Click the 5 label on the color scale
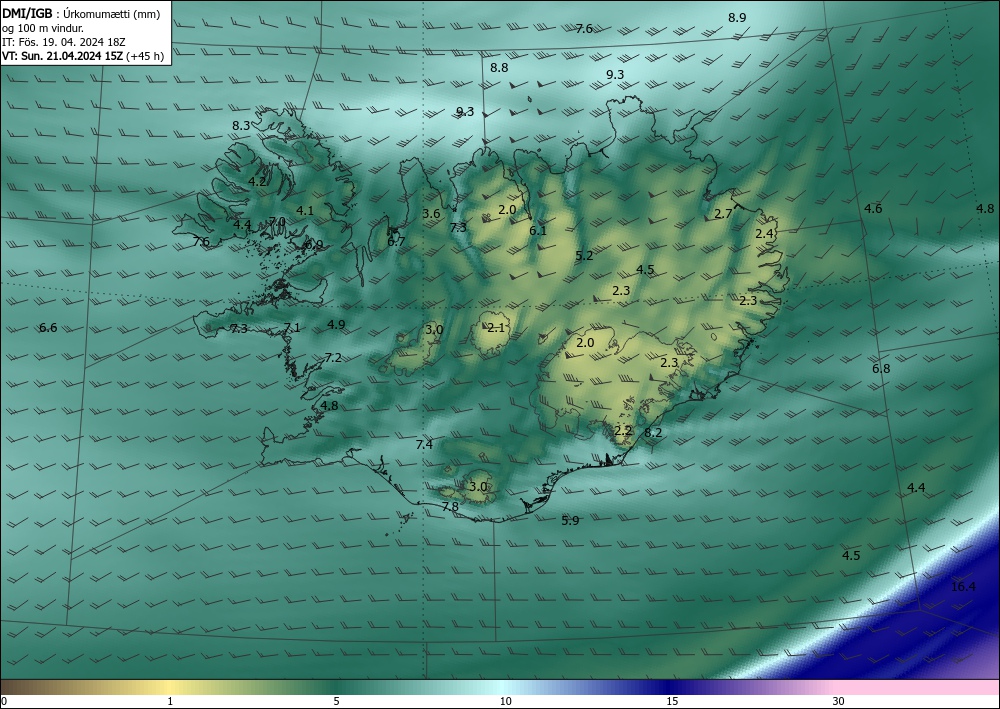This screenshot has width=1000, height=709. point(336,701)
